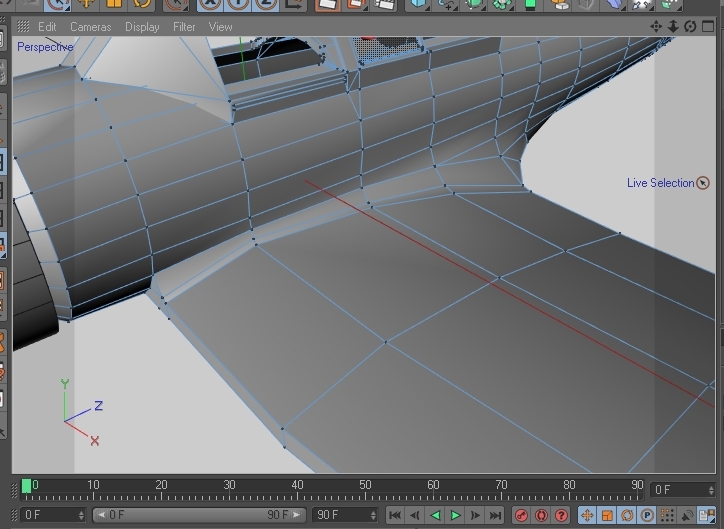Viewport: 724px width, 529px height.
Task: Toggle the Position keyframe channel
Action: (587, 515)
